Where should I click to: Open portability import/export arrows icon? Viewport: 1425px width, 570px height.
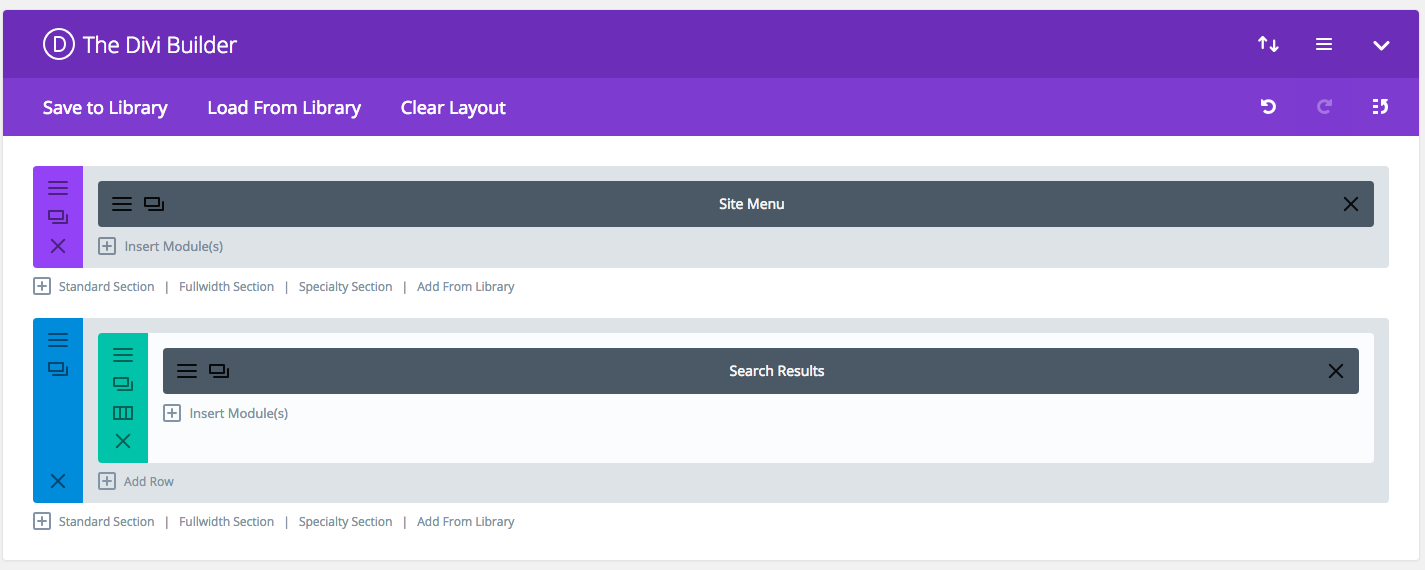tap(1268, 44)
